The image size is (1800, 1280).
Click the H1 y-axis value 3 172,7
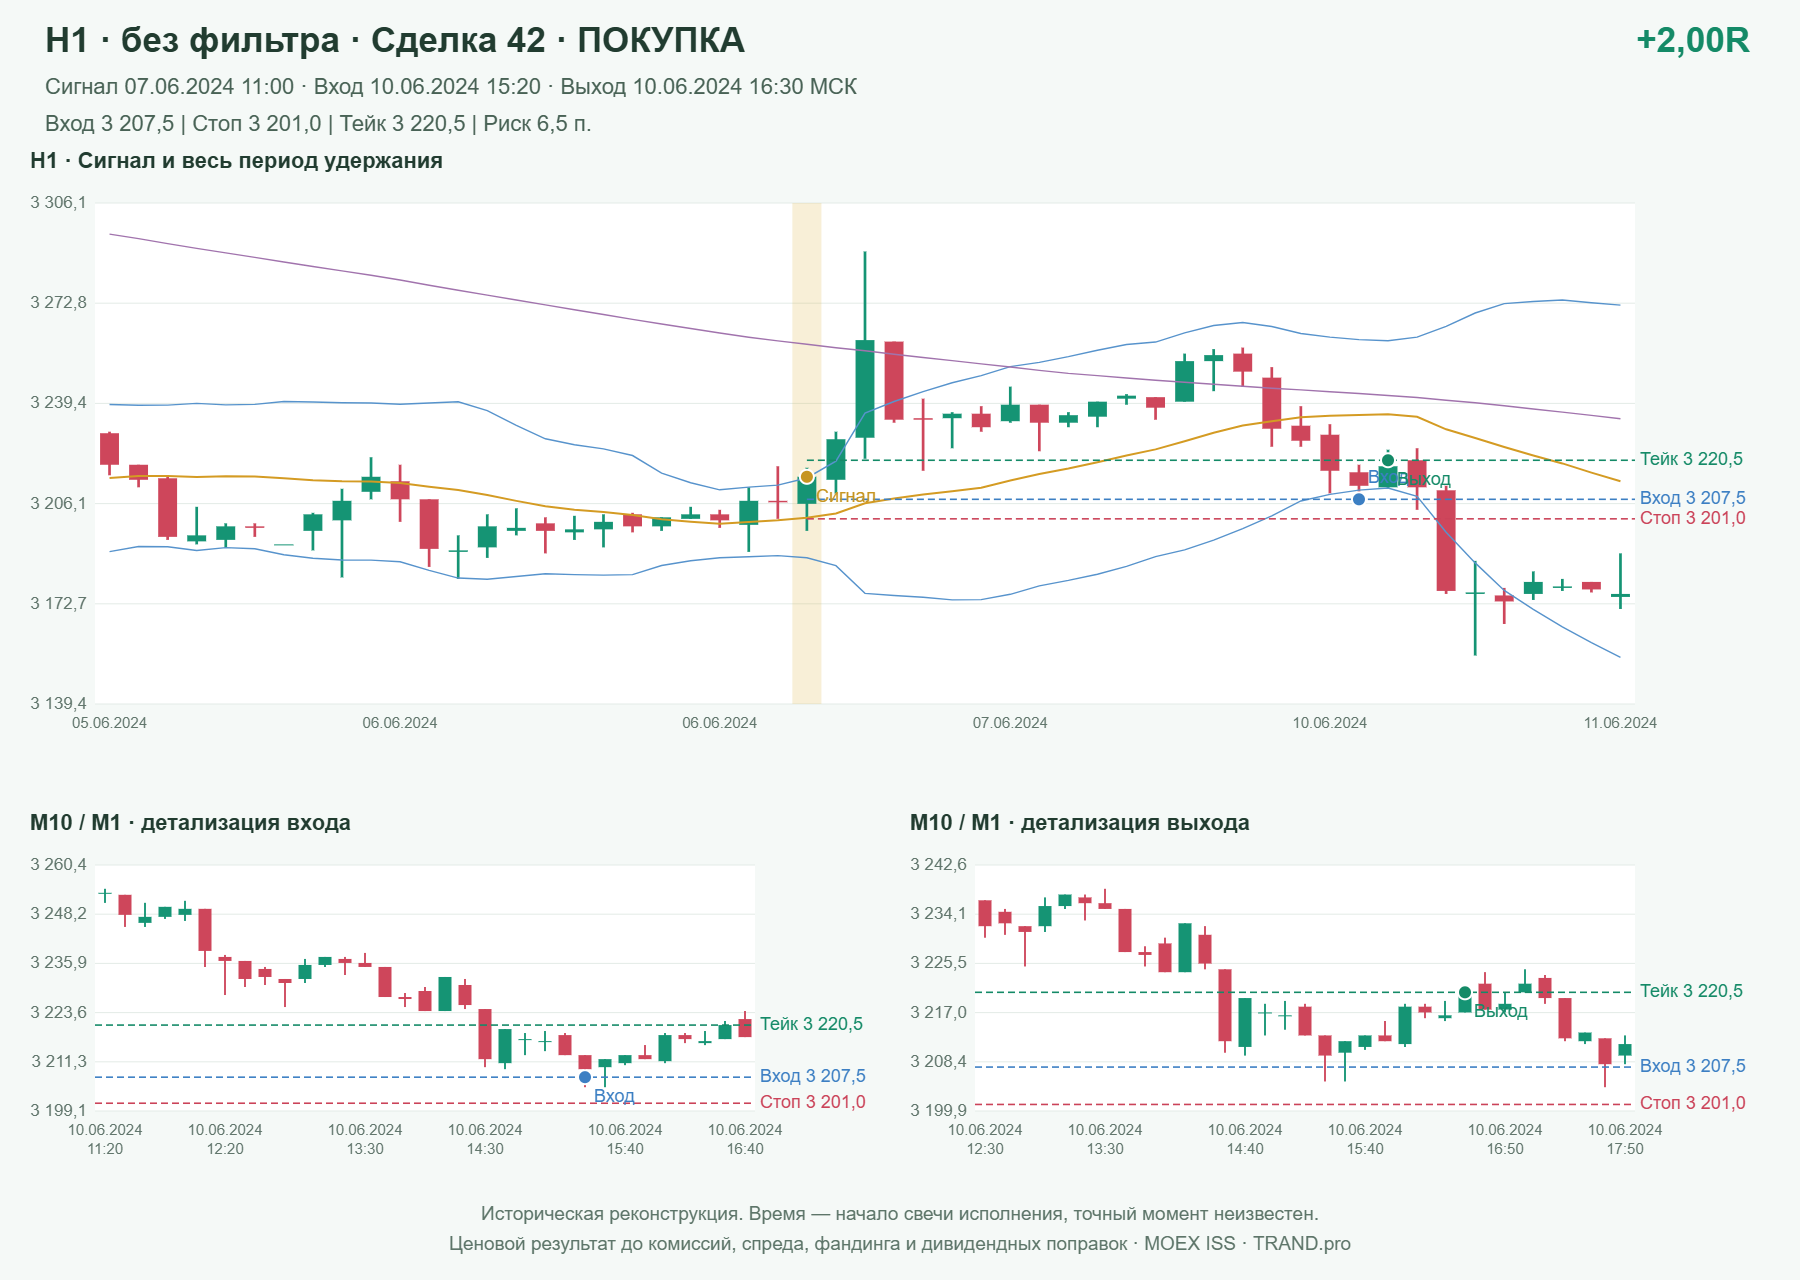(58, 603)
